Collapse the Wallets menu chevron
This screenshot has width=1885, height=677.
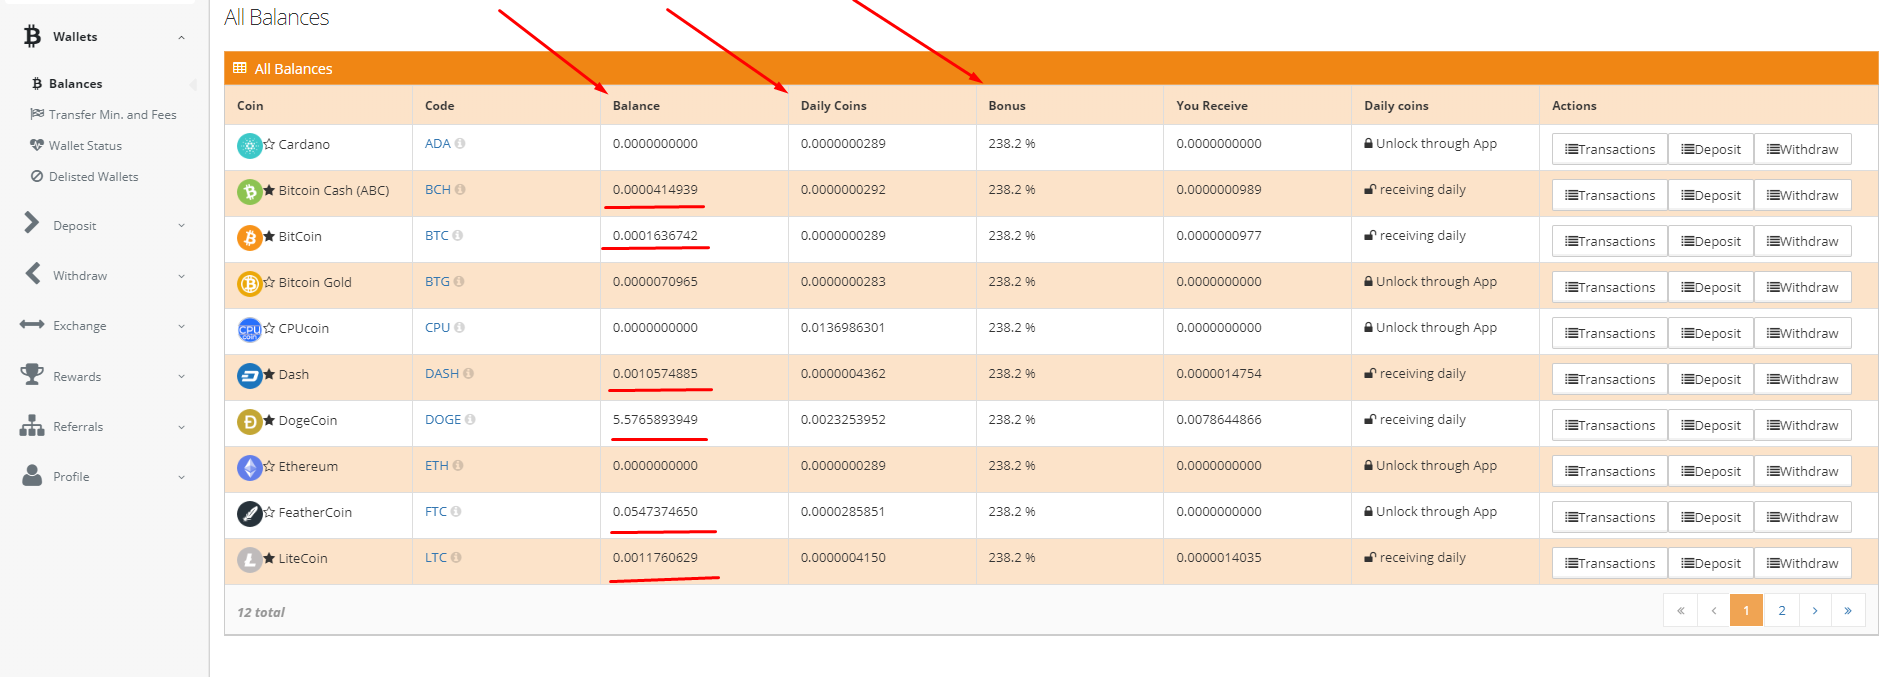pyautogui.click(x=181, y=38)
